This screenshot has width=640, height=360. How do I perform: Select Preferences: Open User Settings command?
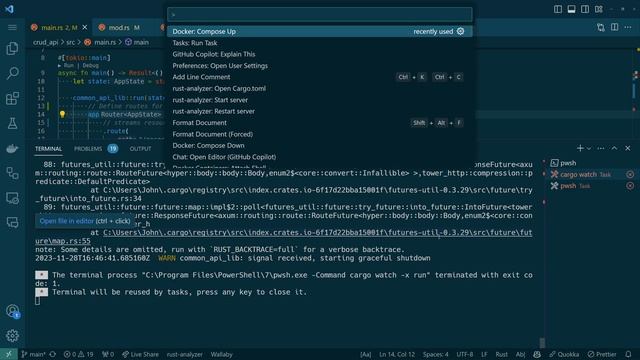320,66
